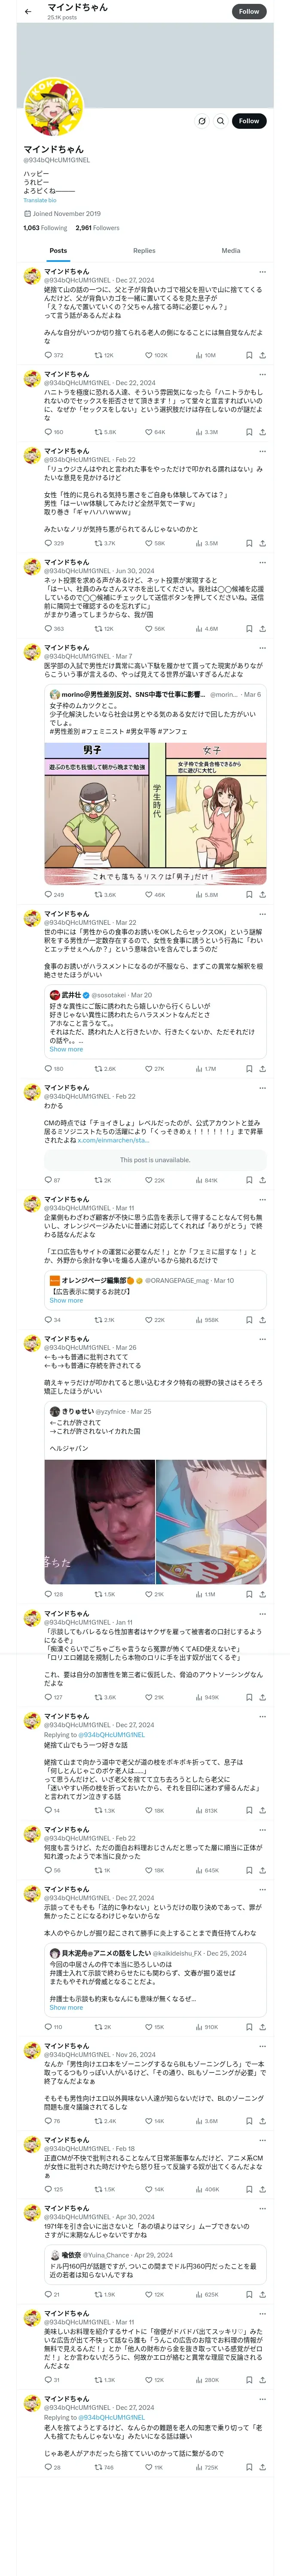
Task: Bookmark the Mar 7 post about medical school
Action: [x=249, y=895]
